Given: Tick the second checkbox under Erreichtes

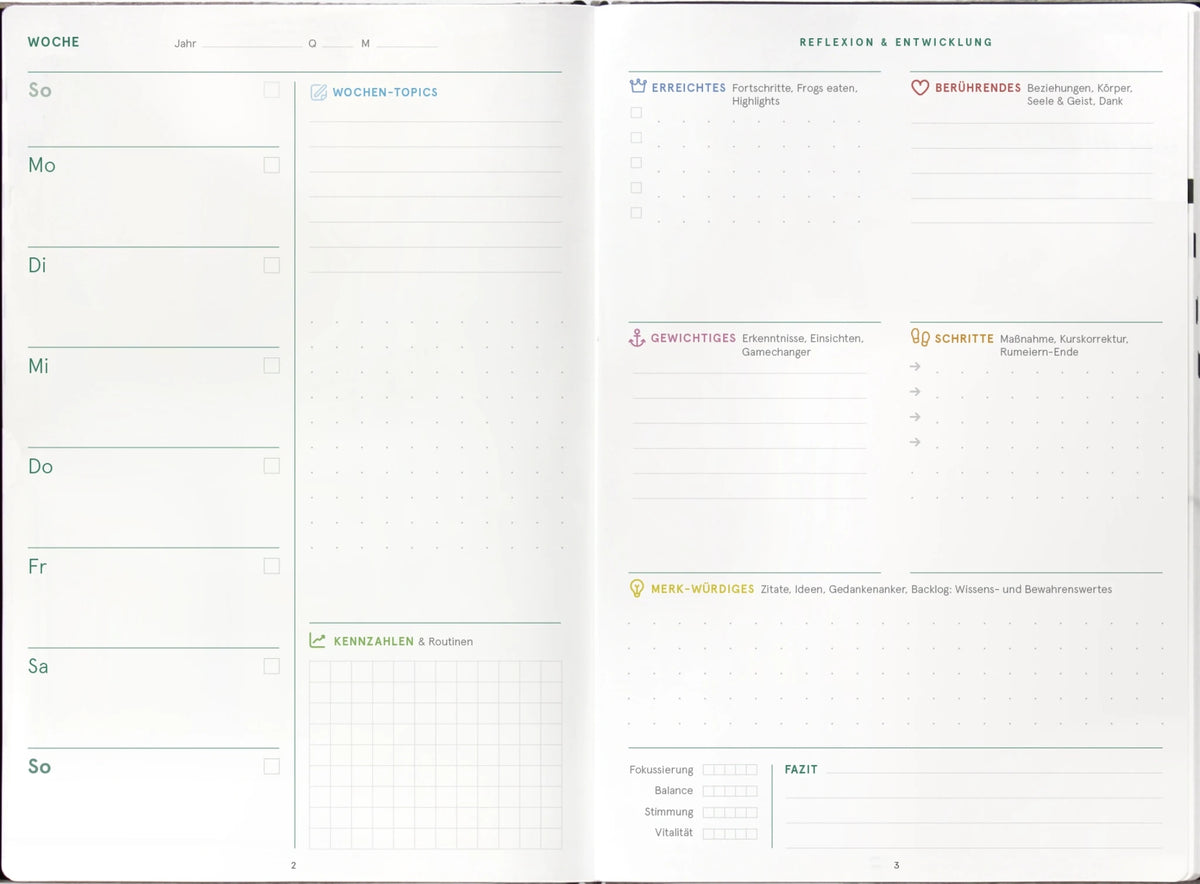Looking at the screenshot, I should [x=636, y=137].
